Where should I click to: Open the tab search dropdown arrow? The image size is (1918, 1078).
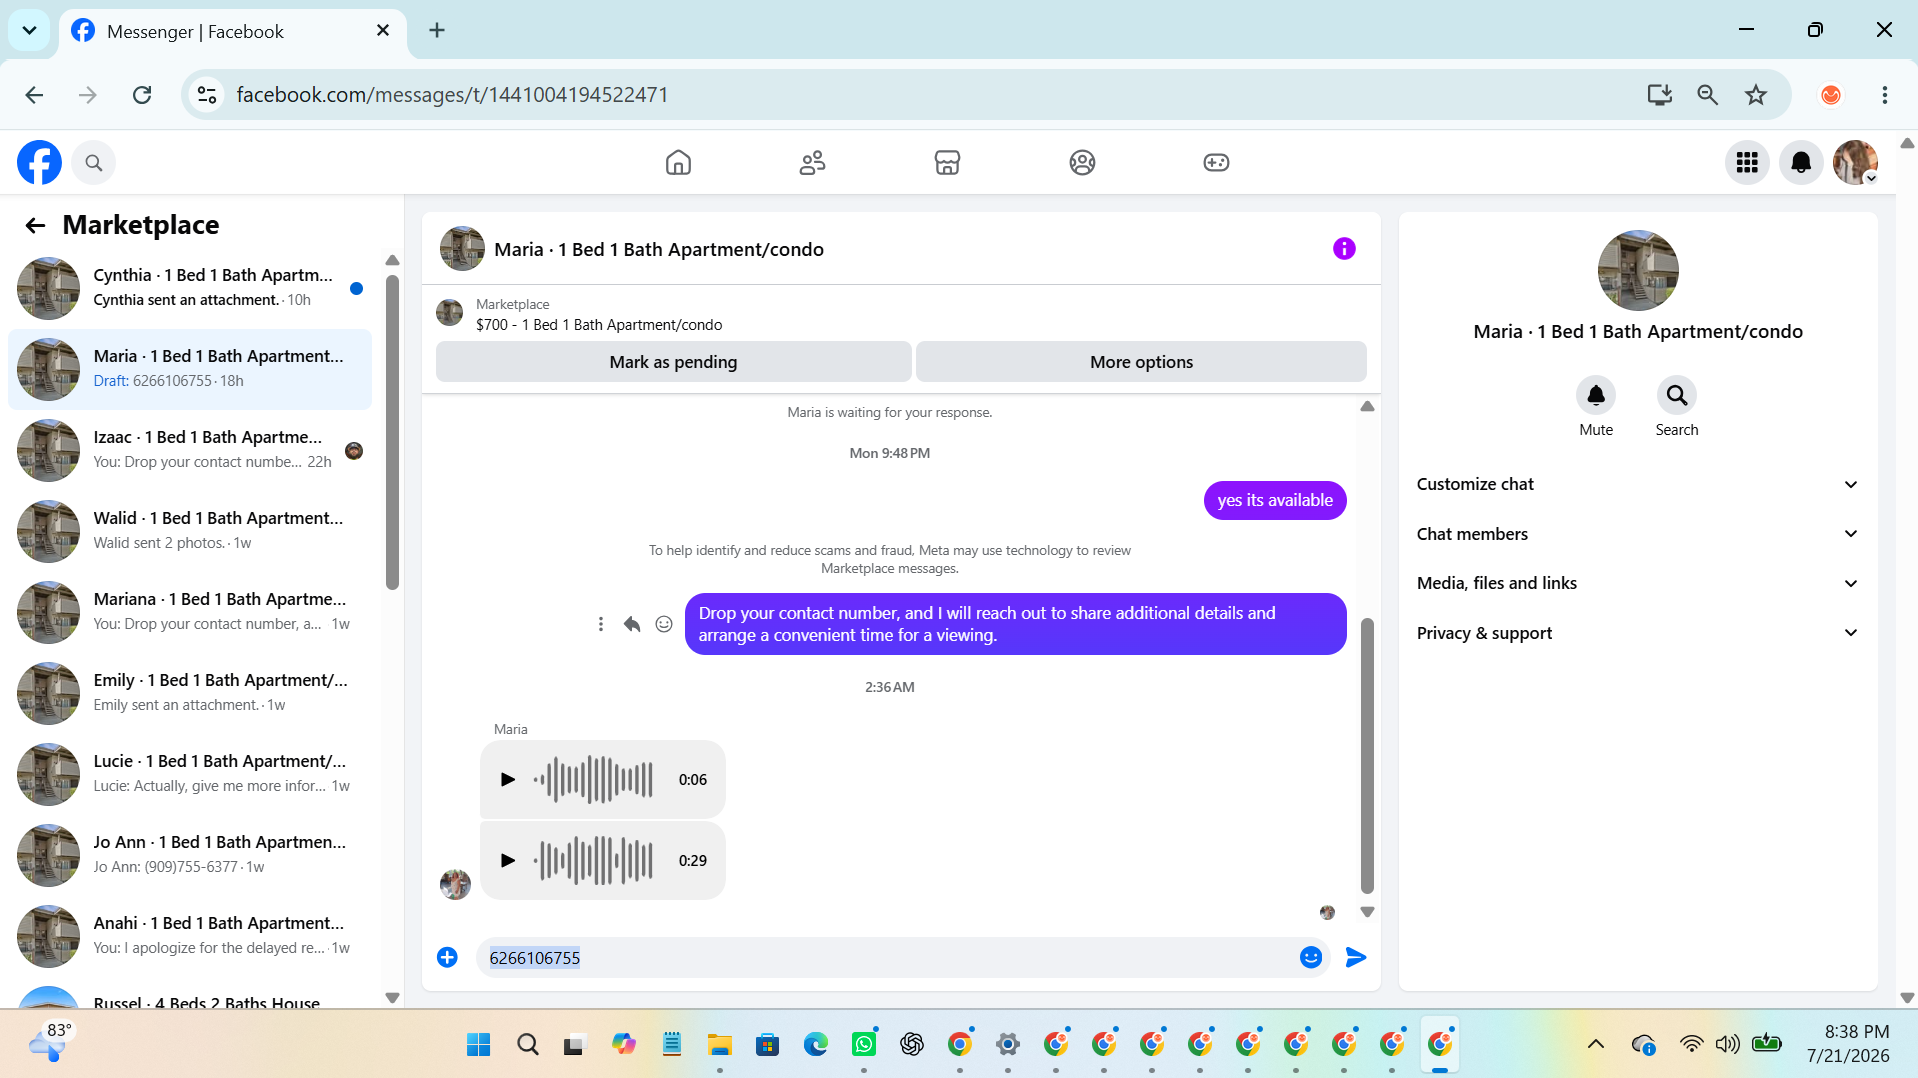tap(29, 30)
